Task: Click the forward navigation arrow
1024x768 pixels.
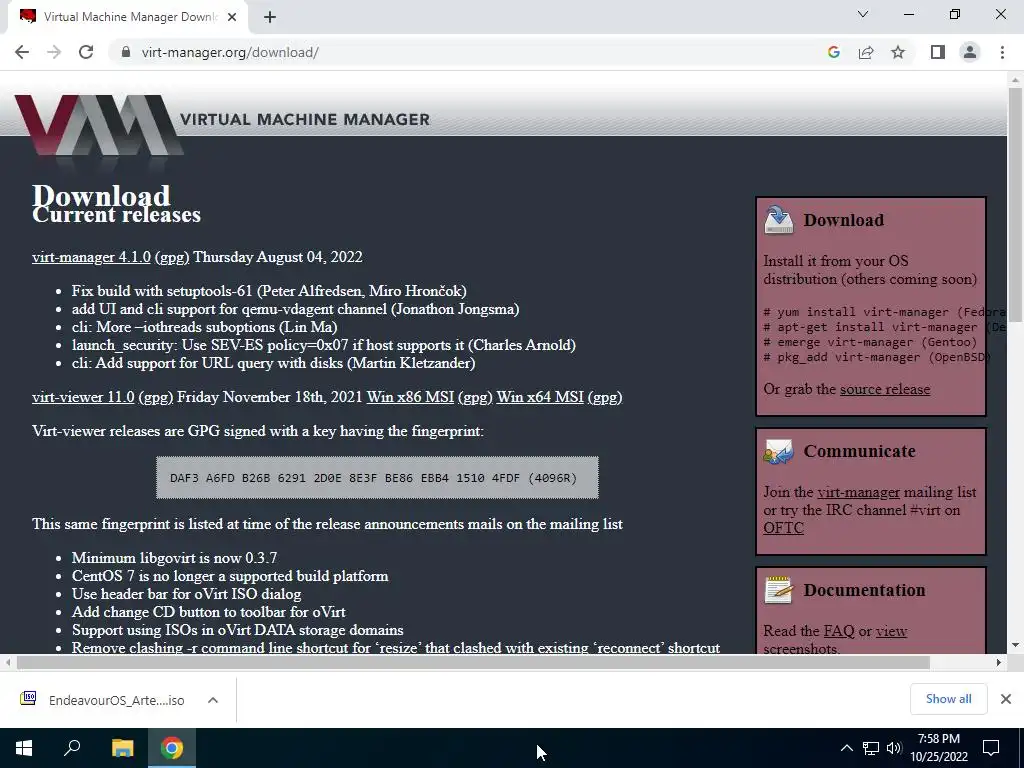Action: click(54, 52)
